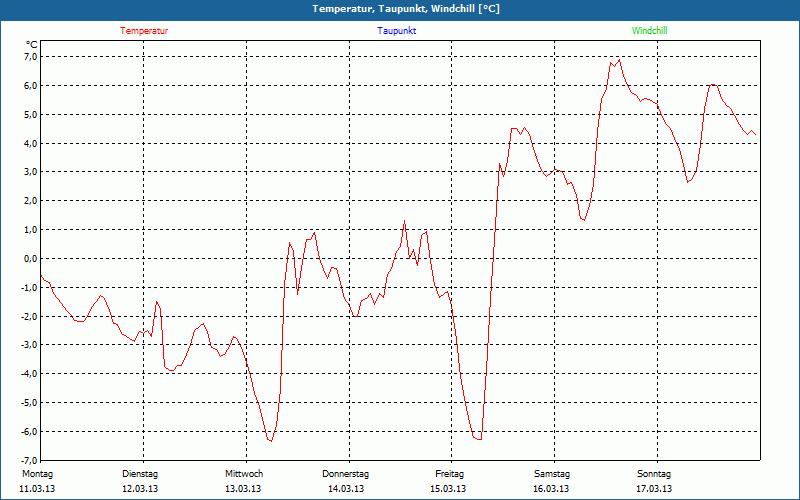800x500 pixels.
Task: Click the 7,0 y-axis value
Action: 30,57
